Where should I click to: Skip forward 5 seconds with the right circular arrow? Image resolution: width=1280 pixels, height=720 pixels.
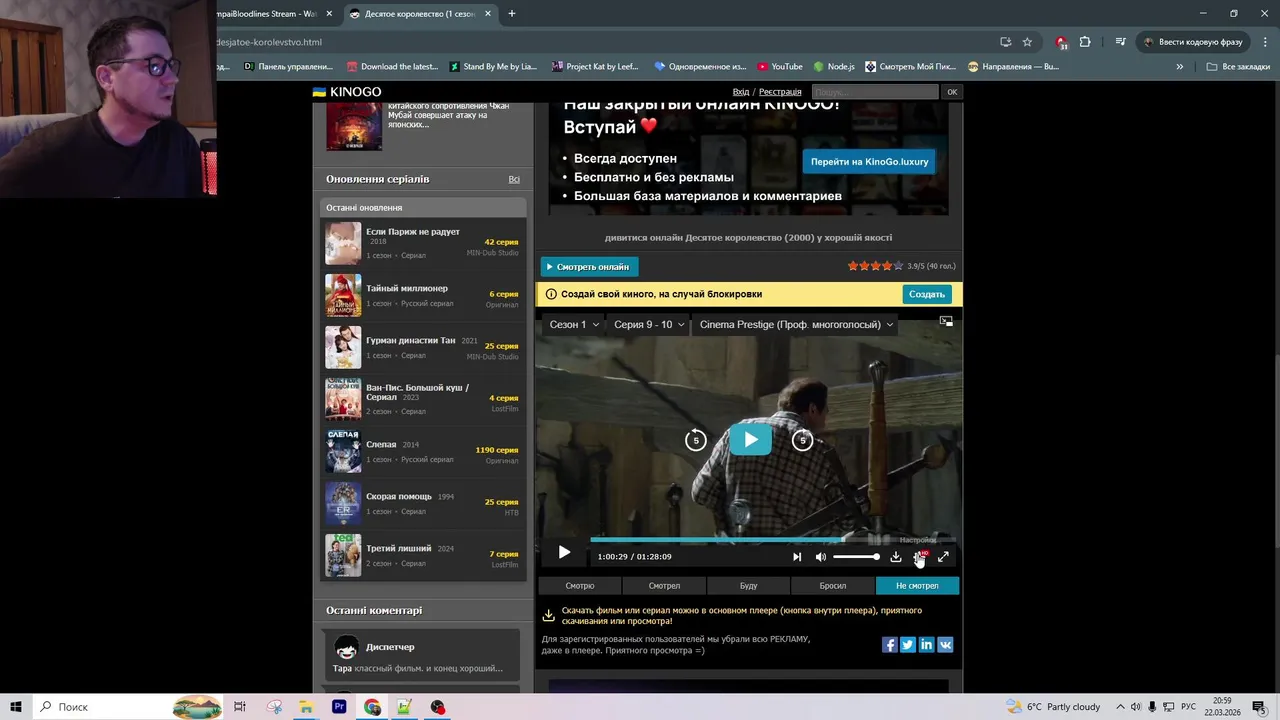click(802, 440)
